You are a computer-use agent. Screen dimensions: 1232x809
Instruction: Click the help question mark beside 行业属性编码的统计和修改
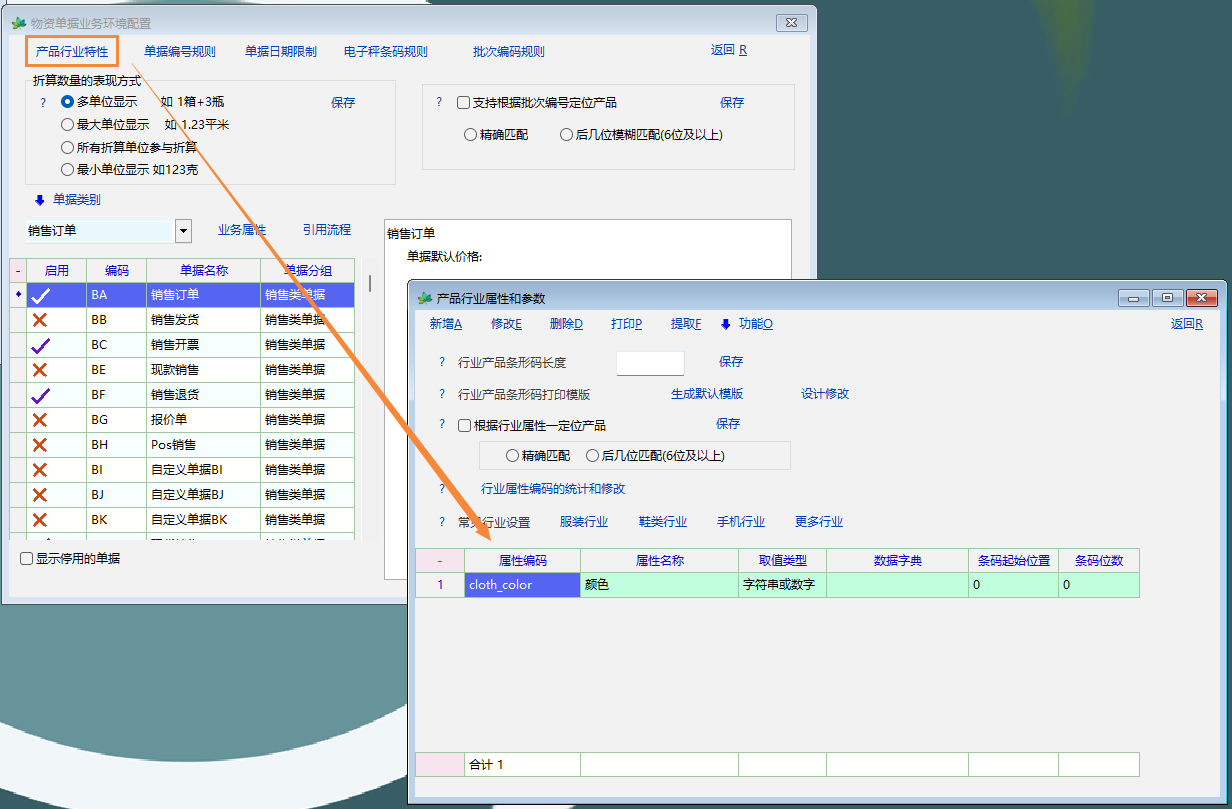click(442, 489)
